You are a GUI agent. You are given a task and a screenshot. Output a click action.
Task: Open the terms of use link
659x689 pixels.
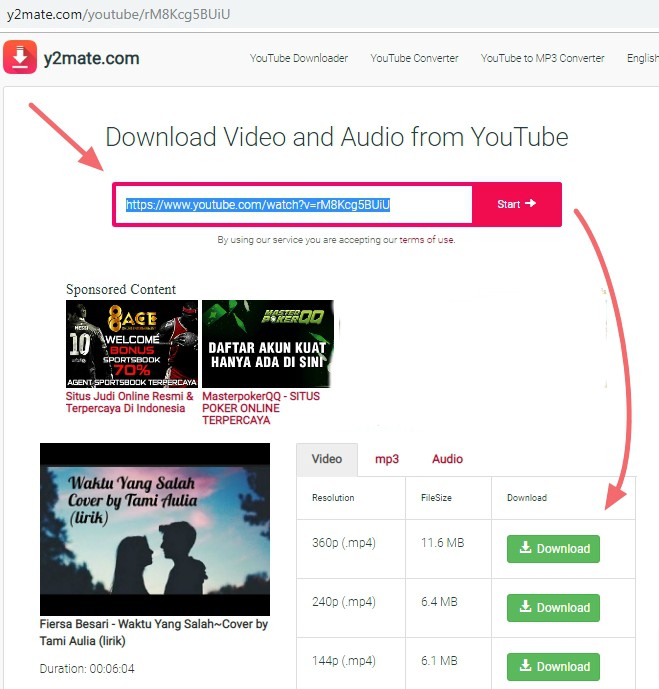[x=427, y=240]
